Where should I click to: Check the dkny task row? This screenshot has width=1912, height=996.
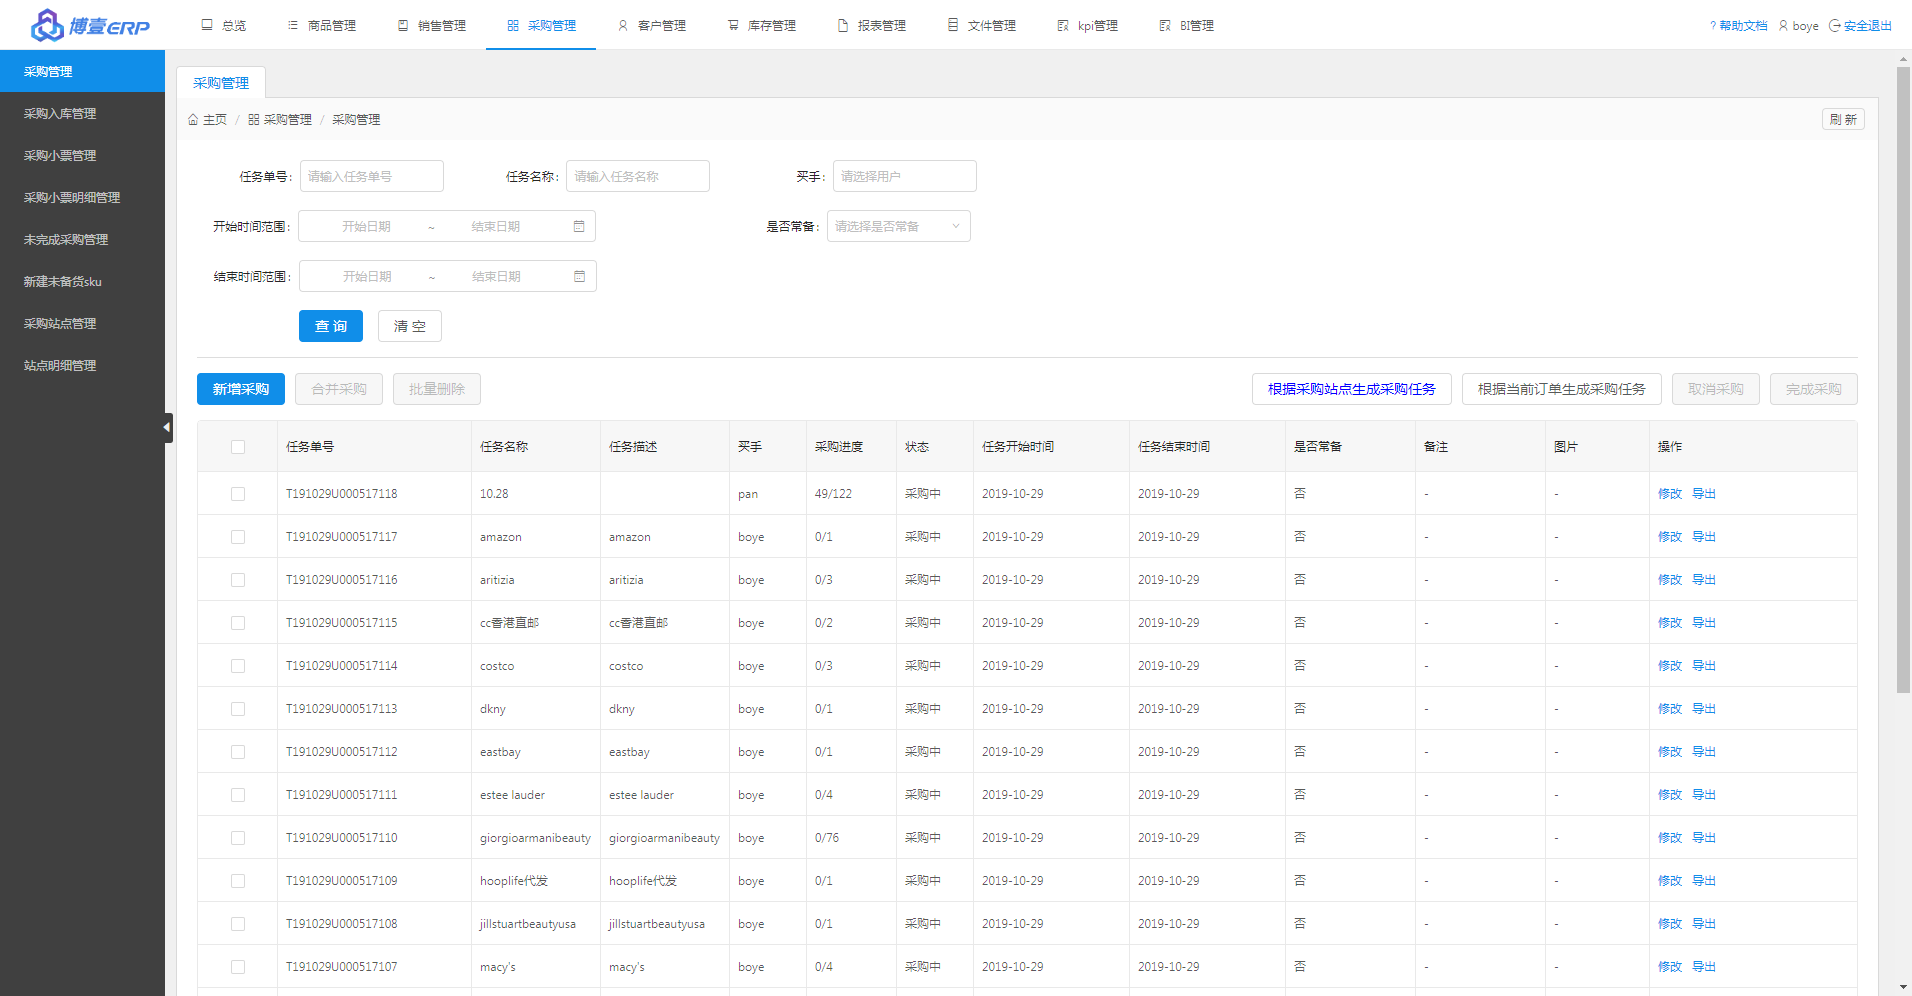click(x=238, y=709)
